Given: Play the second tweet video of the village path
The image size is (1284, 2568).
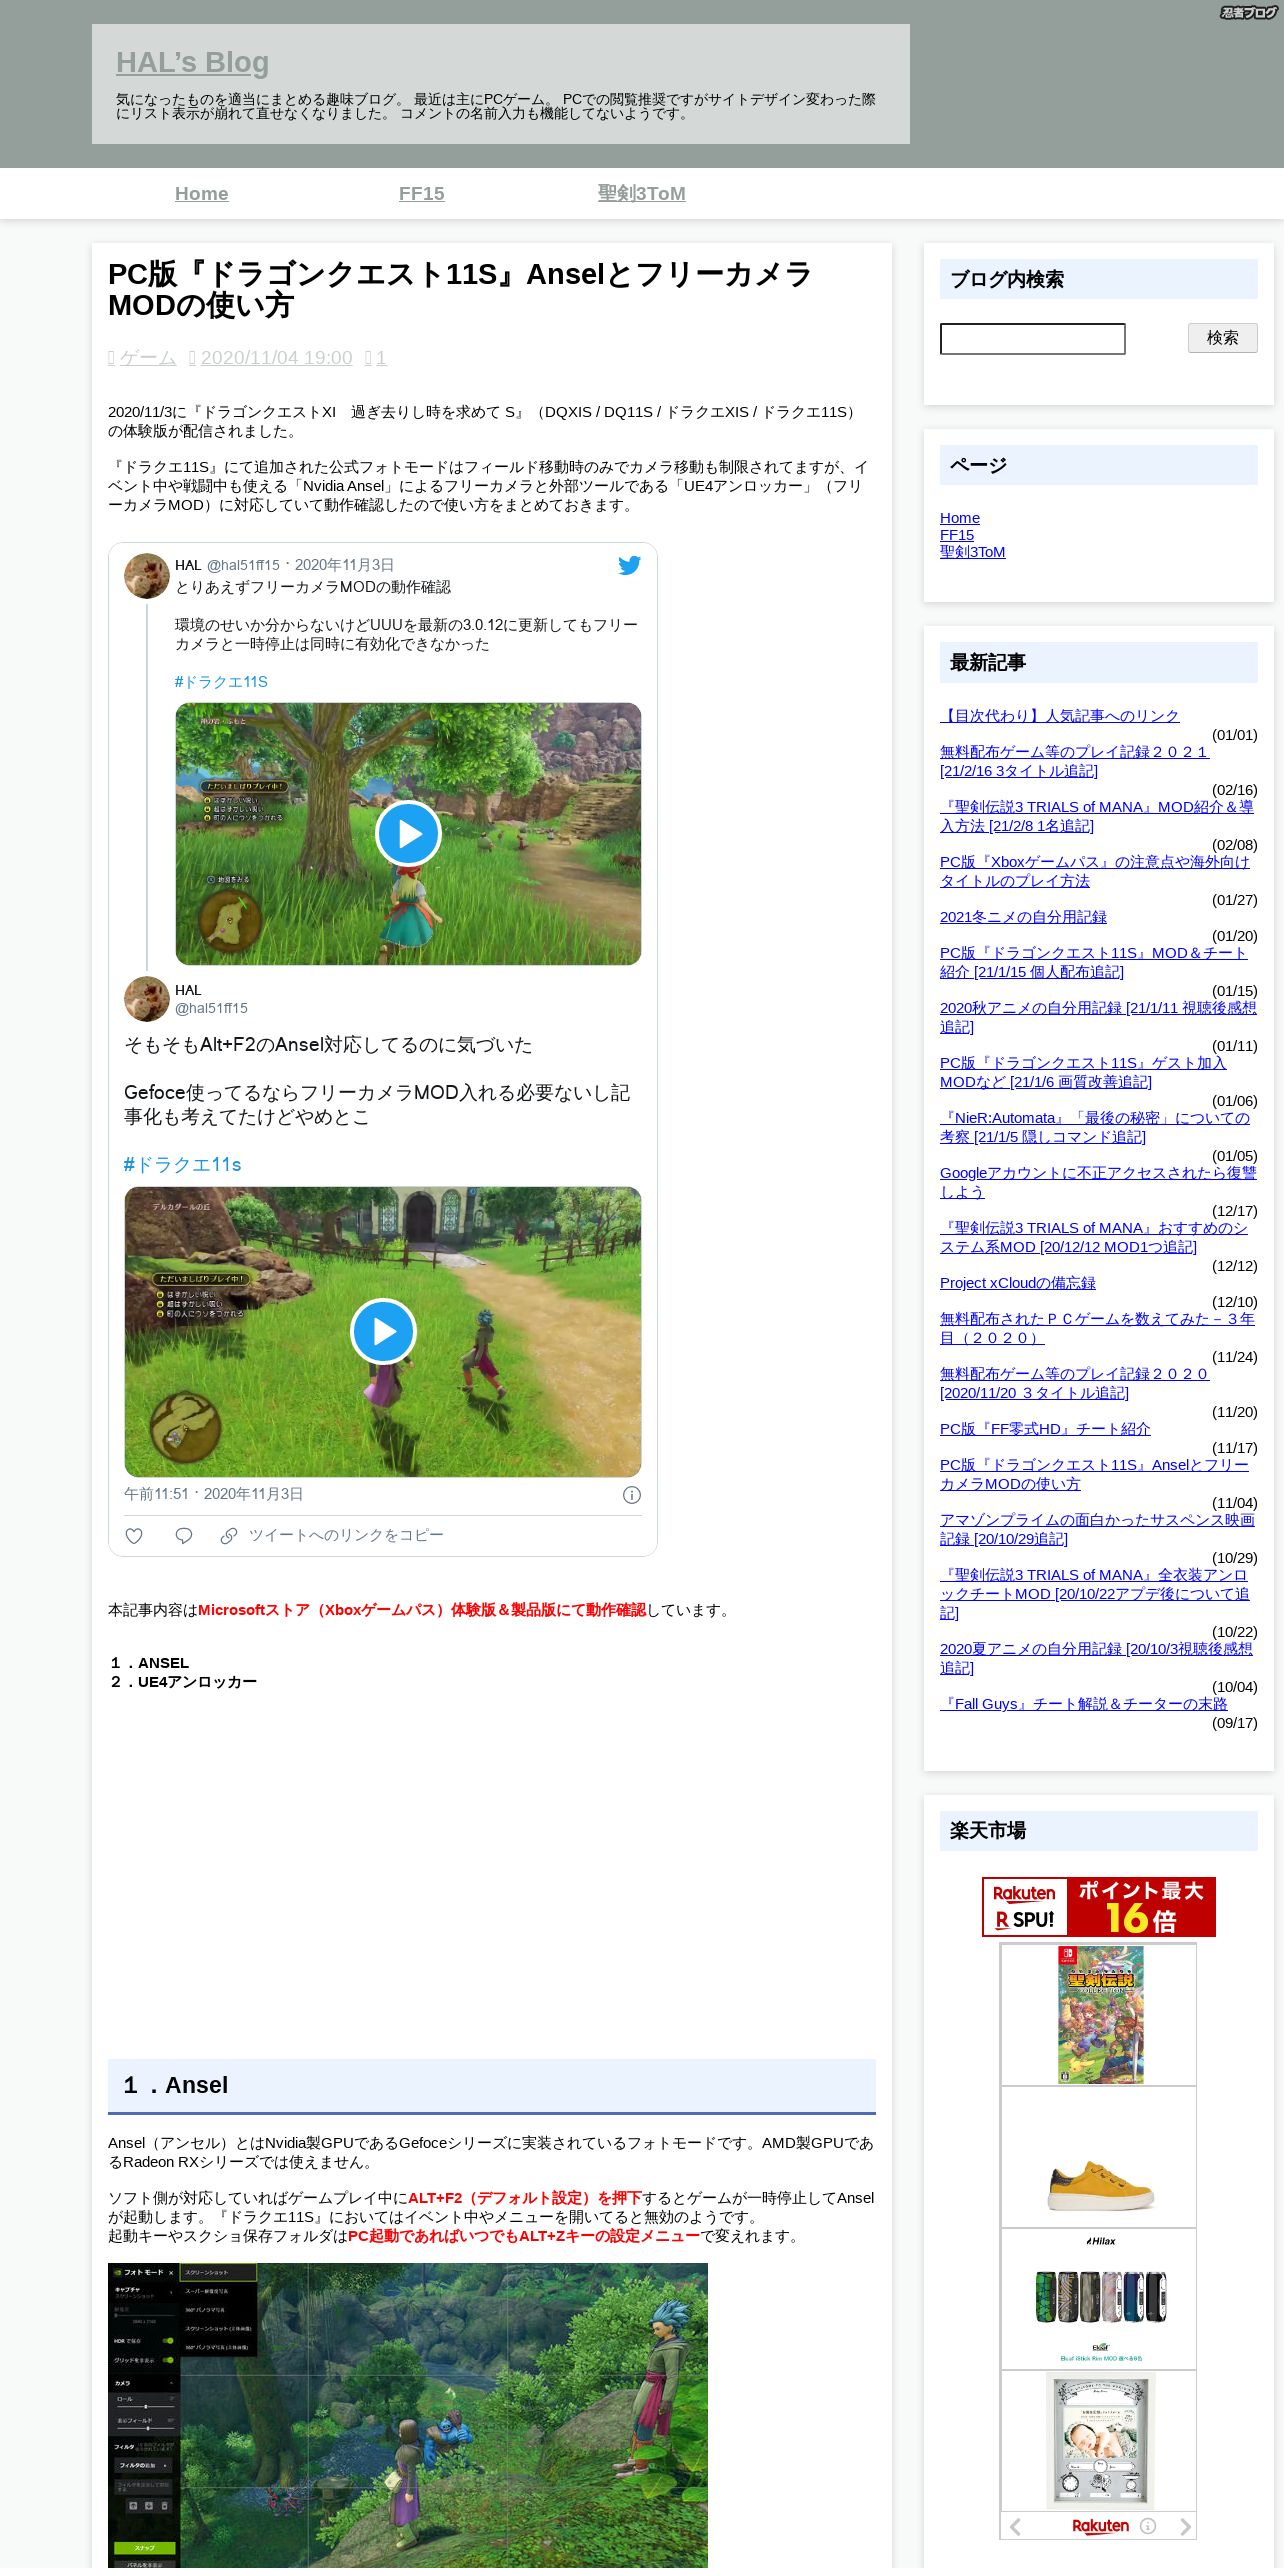Looking at the screenshot, I should point(383,1331).
